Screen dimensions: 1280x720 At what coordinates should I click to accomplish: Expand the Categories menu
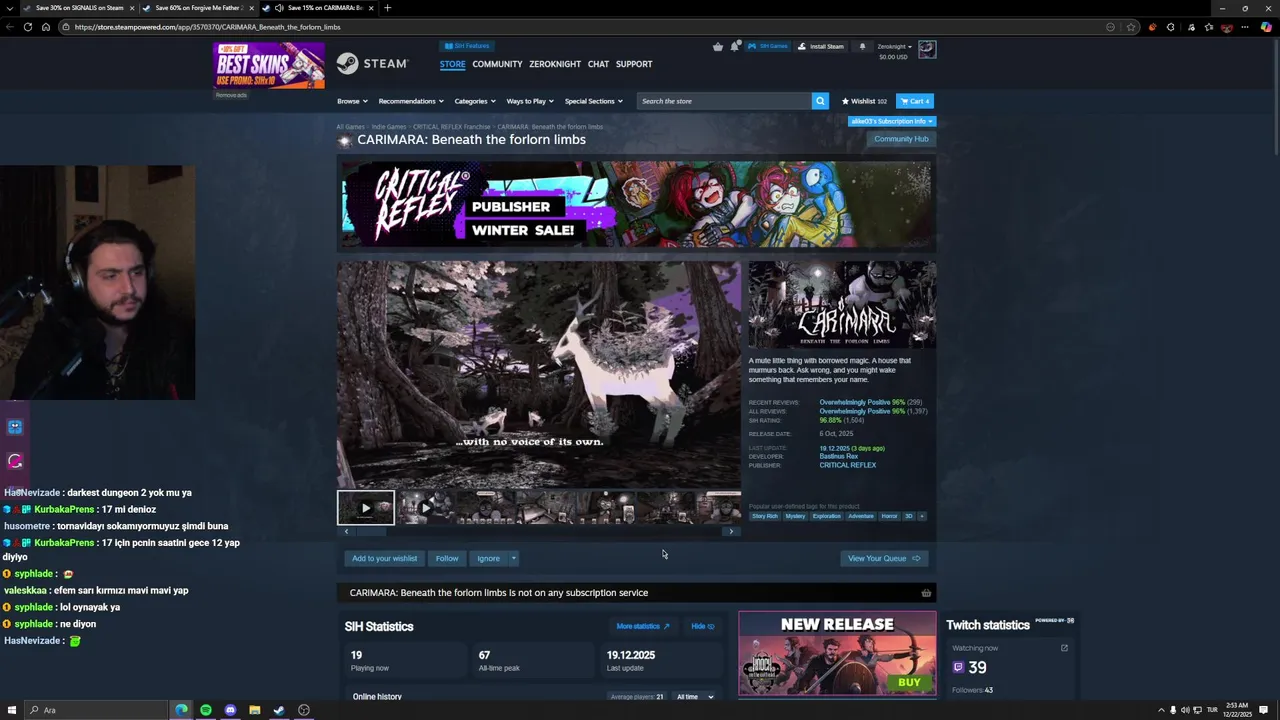(x=475, y=101)
